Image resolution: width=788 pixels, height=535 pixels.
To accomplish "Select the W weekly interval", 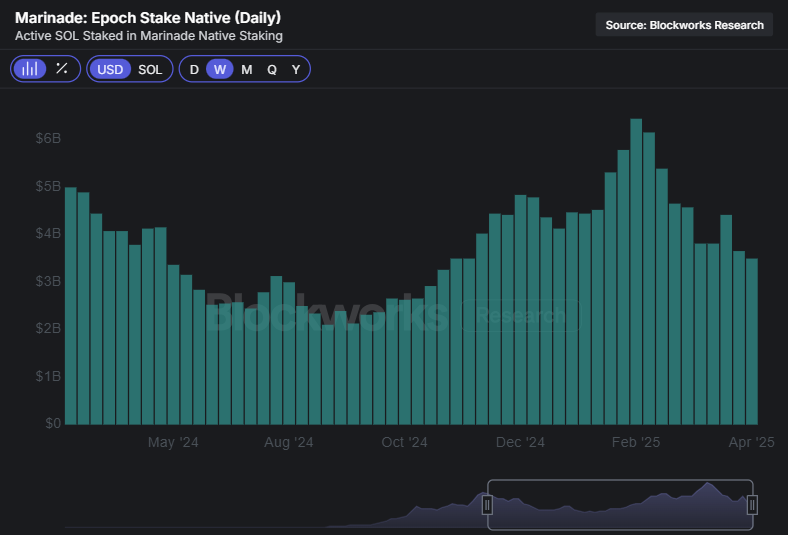I will 220,69.
